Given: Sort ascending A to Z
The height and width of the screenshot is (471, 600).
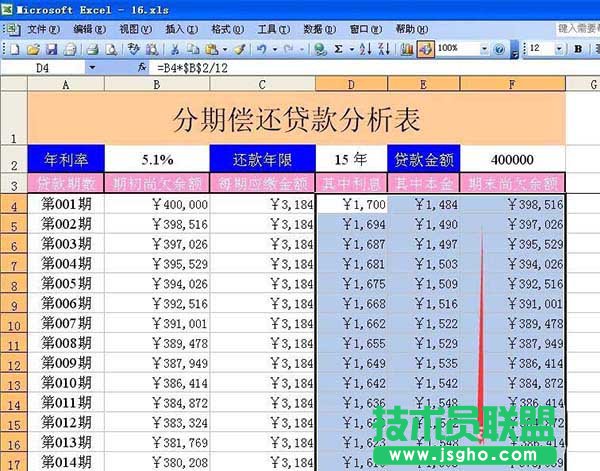Looking at the screenshot, I should click(x=365, y=49).
